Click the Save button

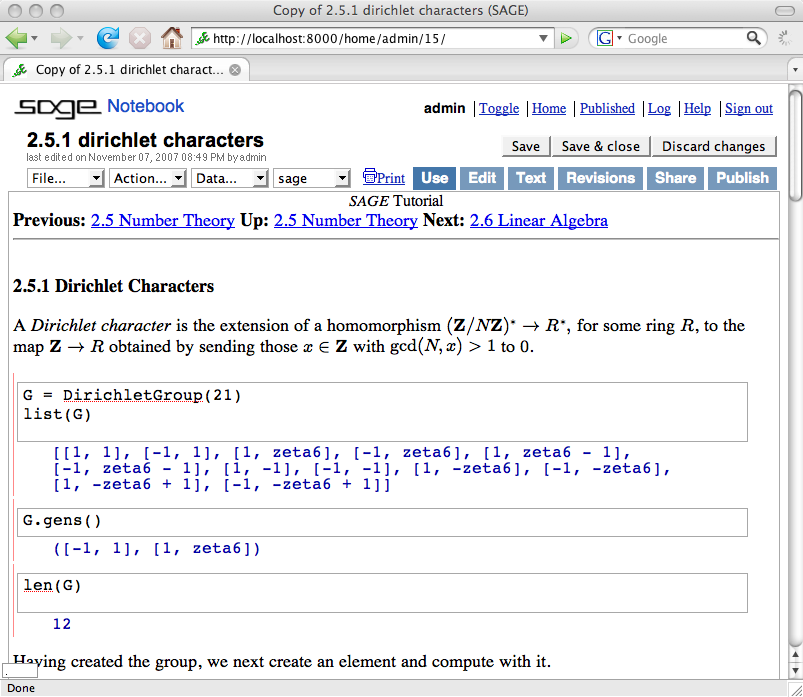[526, 146]
